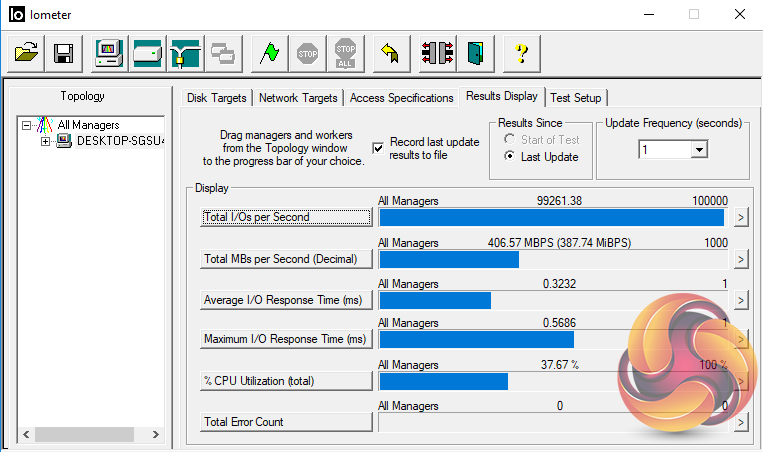
Task: Open arrow next to Total I/Os bar
Action: click(x=741, y=217)
